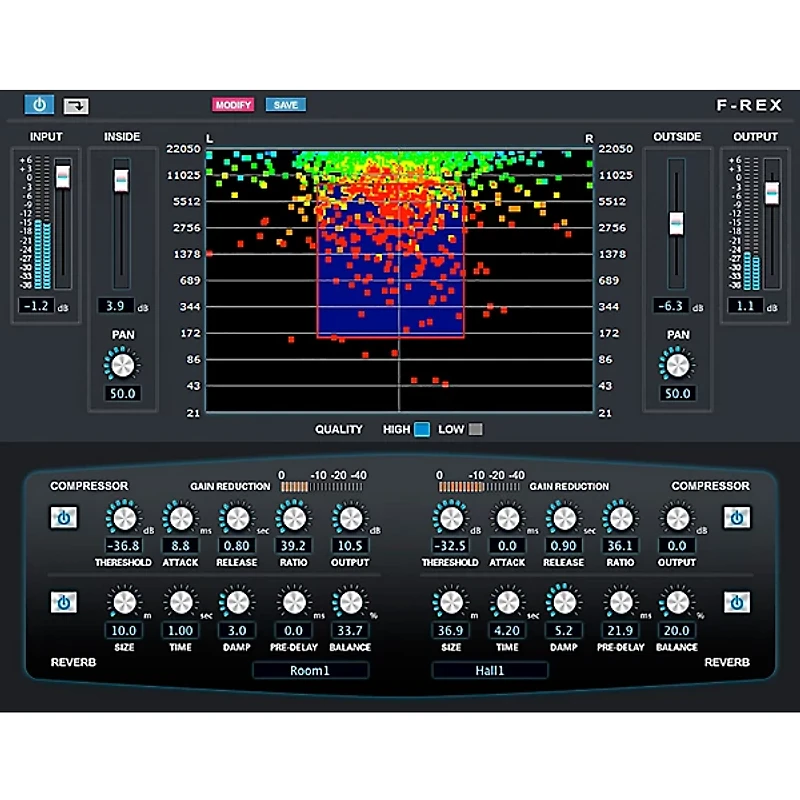800x800 pixels.
Task: Toggle the main plugin power button
Action: [x=39, y=104]
